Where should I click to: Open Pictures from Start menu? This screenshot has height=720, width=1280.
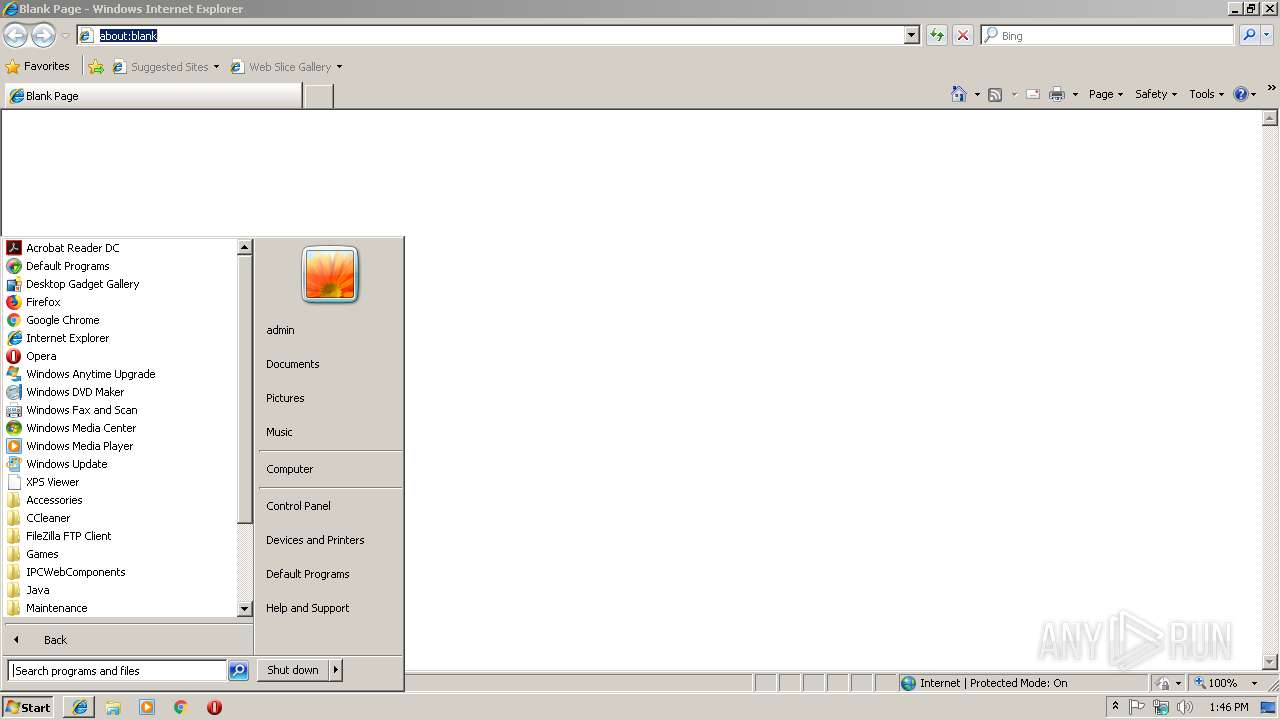pos(285,398)
